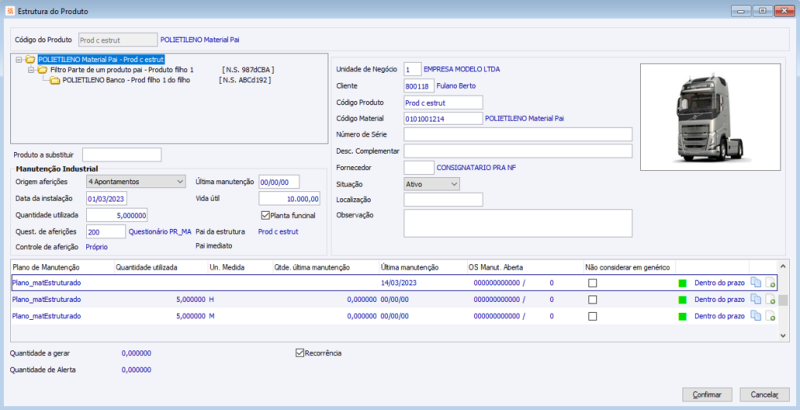This screenshot has height=410, width=800.
Task: Click the 'Questionário PR_MA' text
Action: 160,232
